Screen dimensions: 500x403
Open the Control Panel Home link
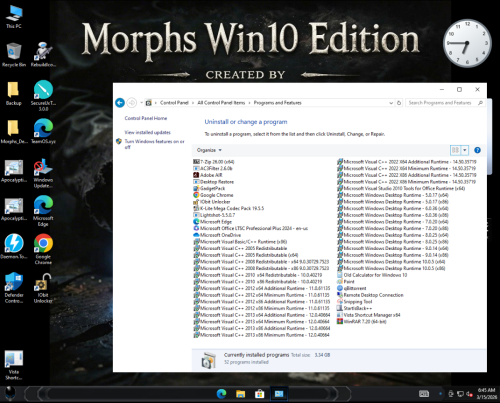coord(146,118)
